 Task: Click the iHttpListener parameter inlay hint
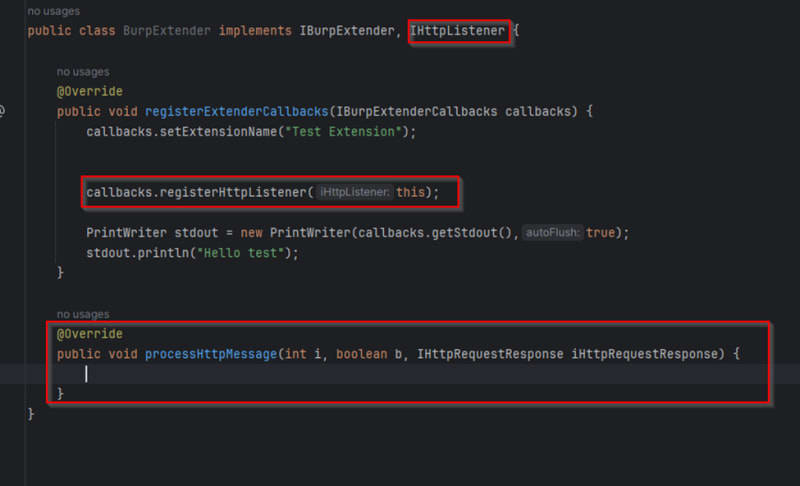(354, 192)
